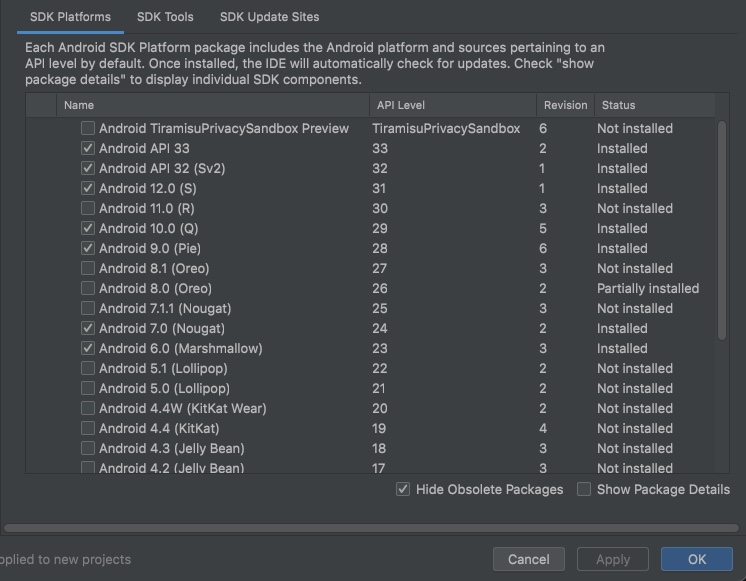Confirm with the OK button

tap(697, 560)
